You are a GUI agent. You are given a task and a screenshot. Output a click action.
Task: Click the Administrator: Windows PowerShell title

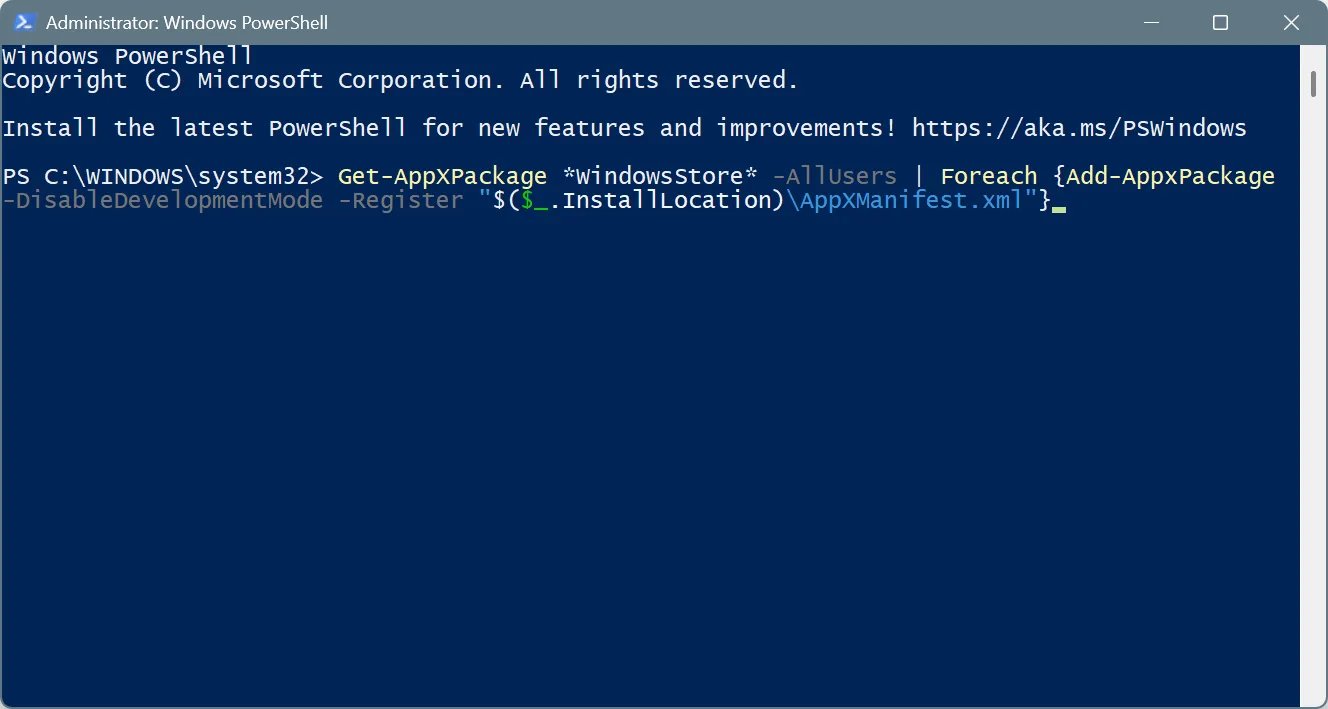(185, 22)
